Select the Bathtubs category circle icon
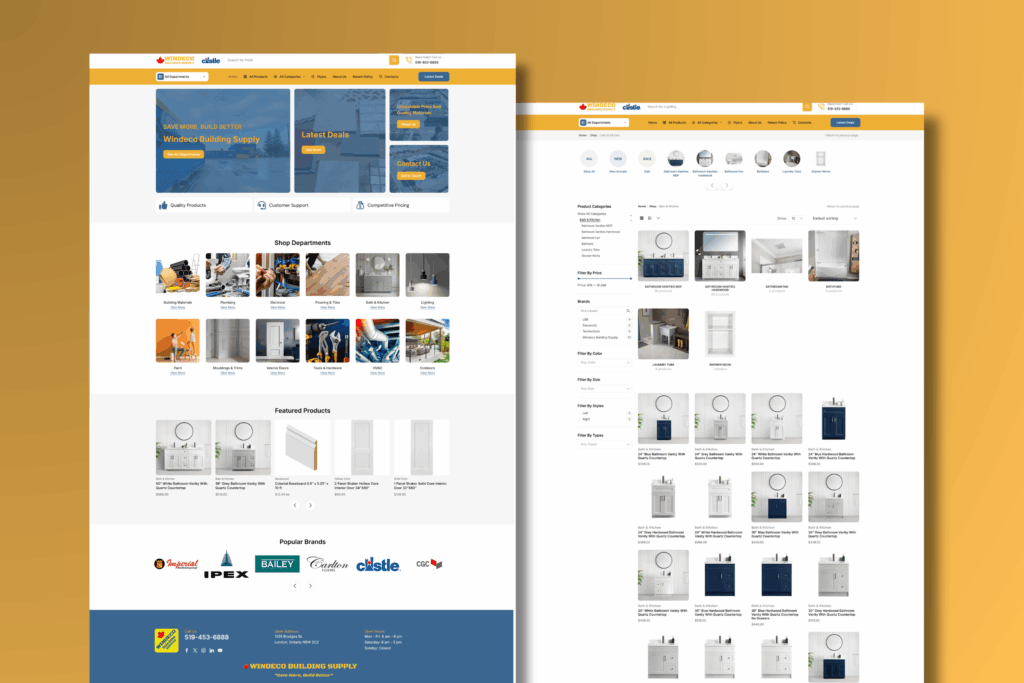Image resolution: width=1024 pixels, height=683 pixels. click(762, 158)
